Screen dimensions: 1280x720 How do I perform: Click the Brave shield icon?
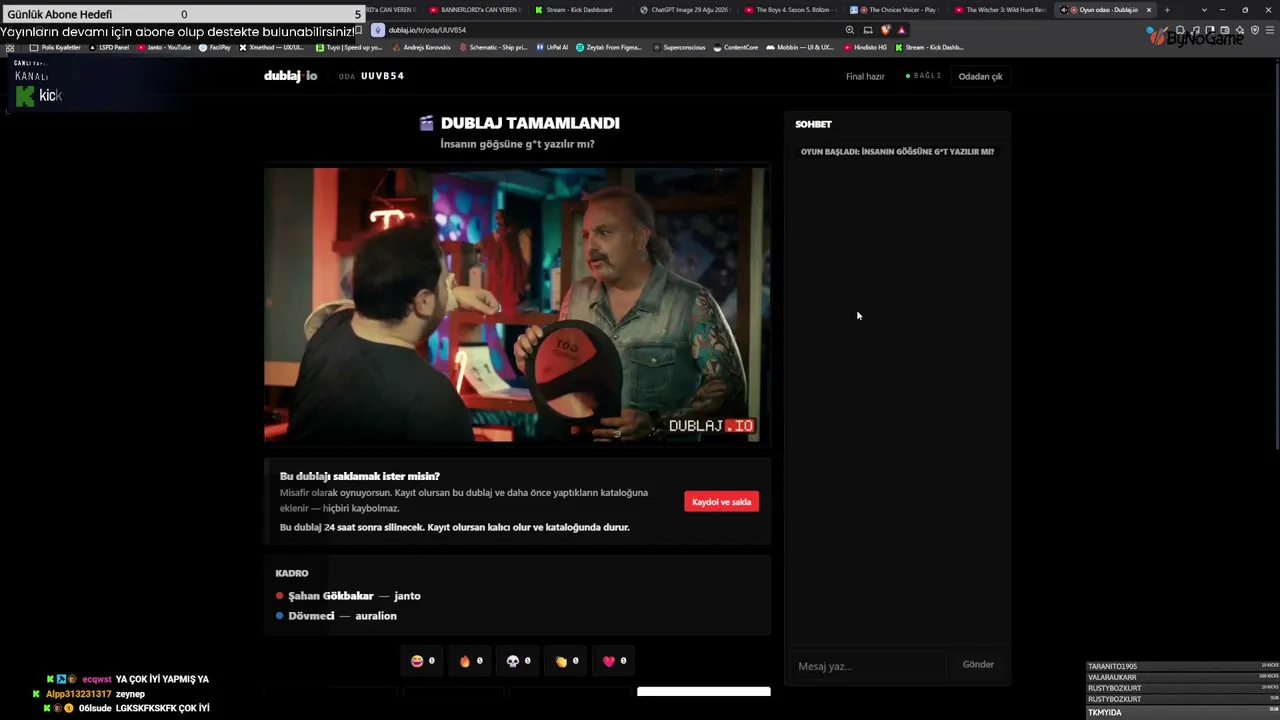point(885,30)
